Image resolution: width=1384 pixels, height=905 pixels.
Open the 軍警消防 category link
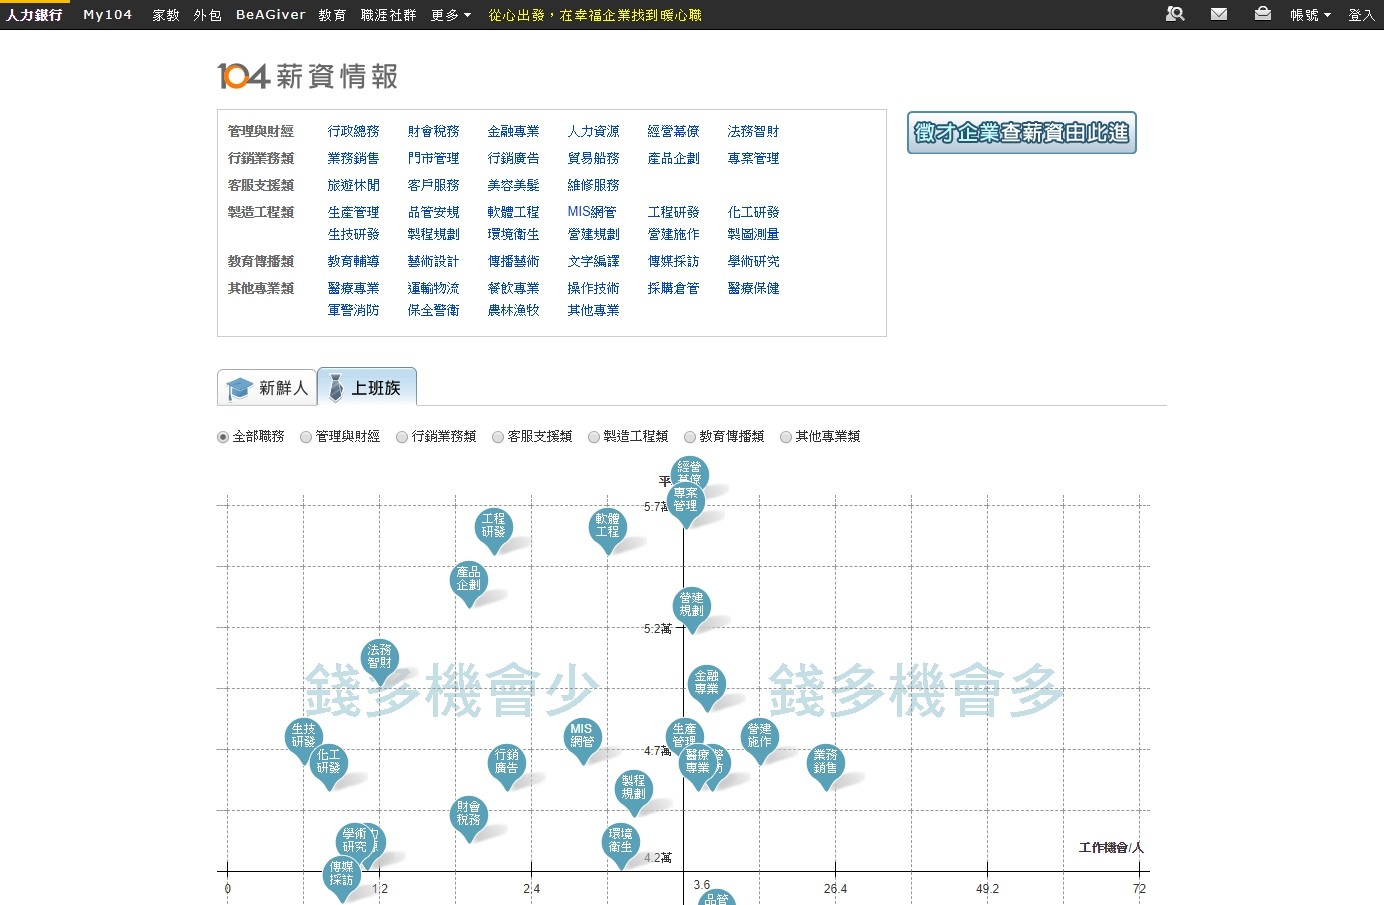[x=354, y=310]
